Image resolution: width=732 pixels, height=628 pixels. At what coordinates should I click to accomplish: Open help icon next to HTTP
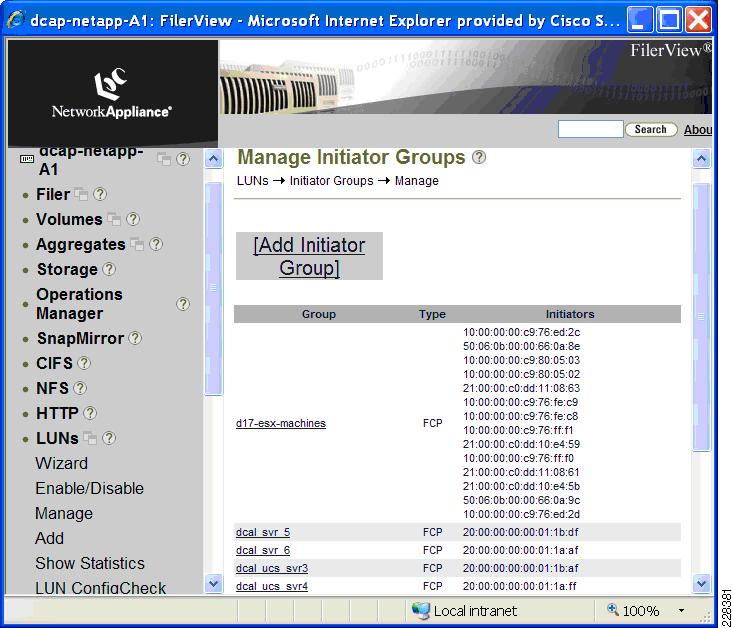[90, 413]
